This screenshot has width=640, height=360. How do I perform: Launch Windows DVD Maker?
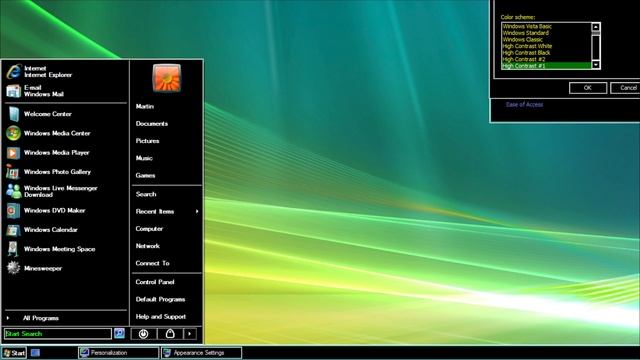pos(65,211)
